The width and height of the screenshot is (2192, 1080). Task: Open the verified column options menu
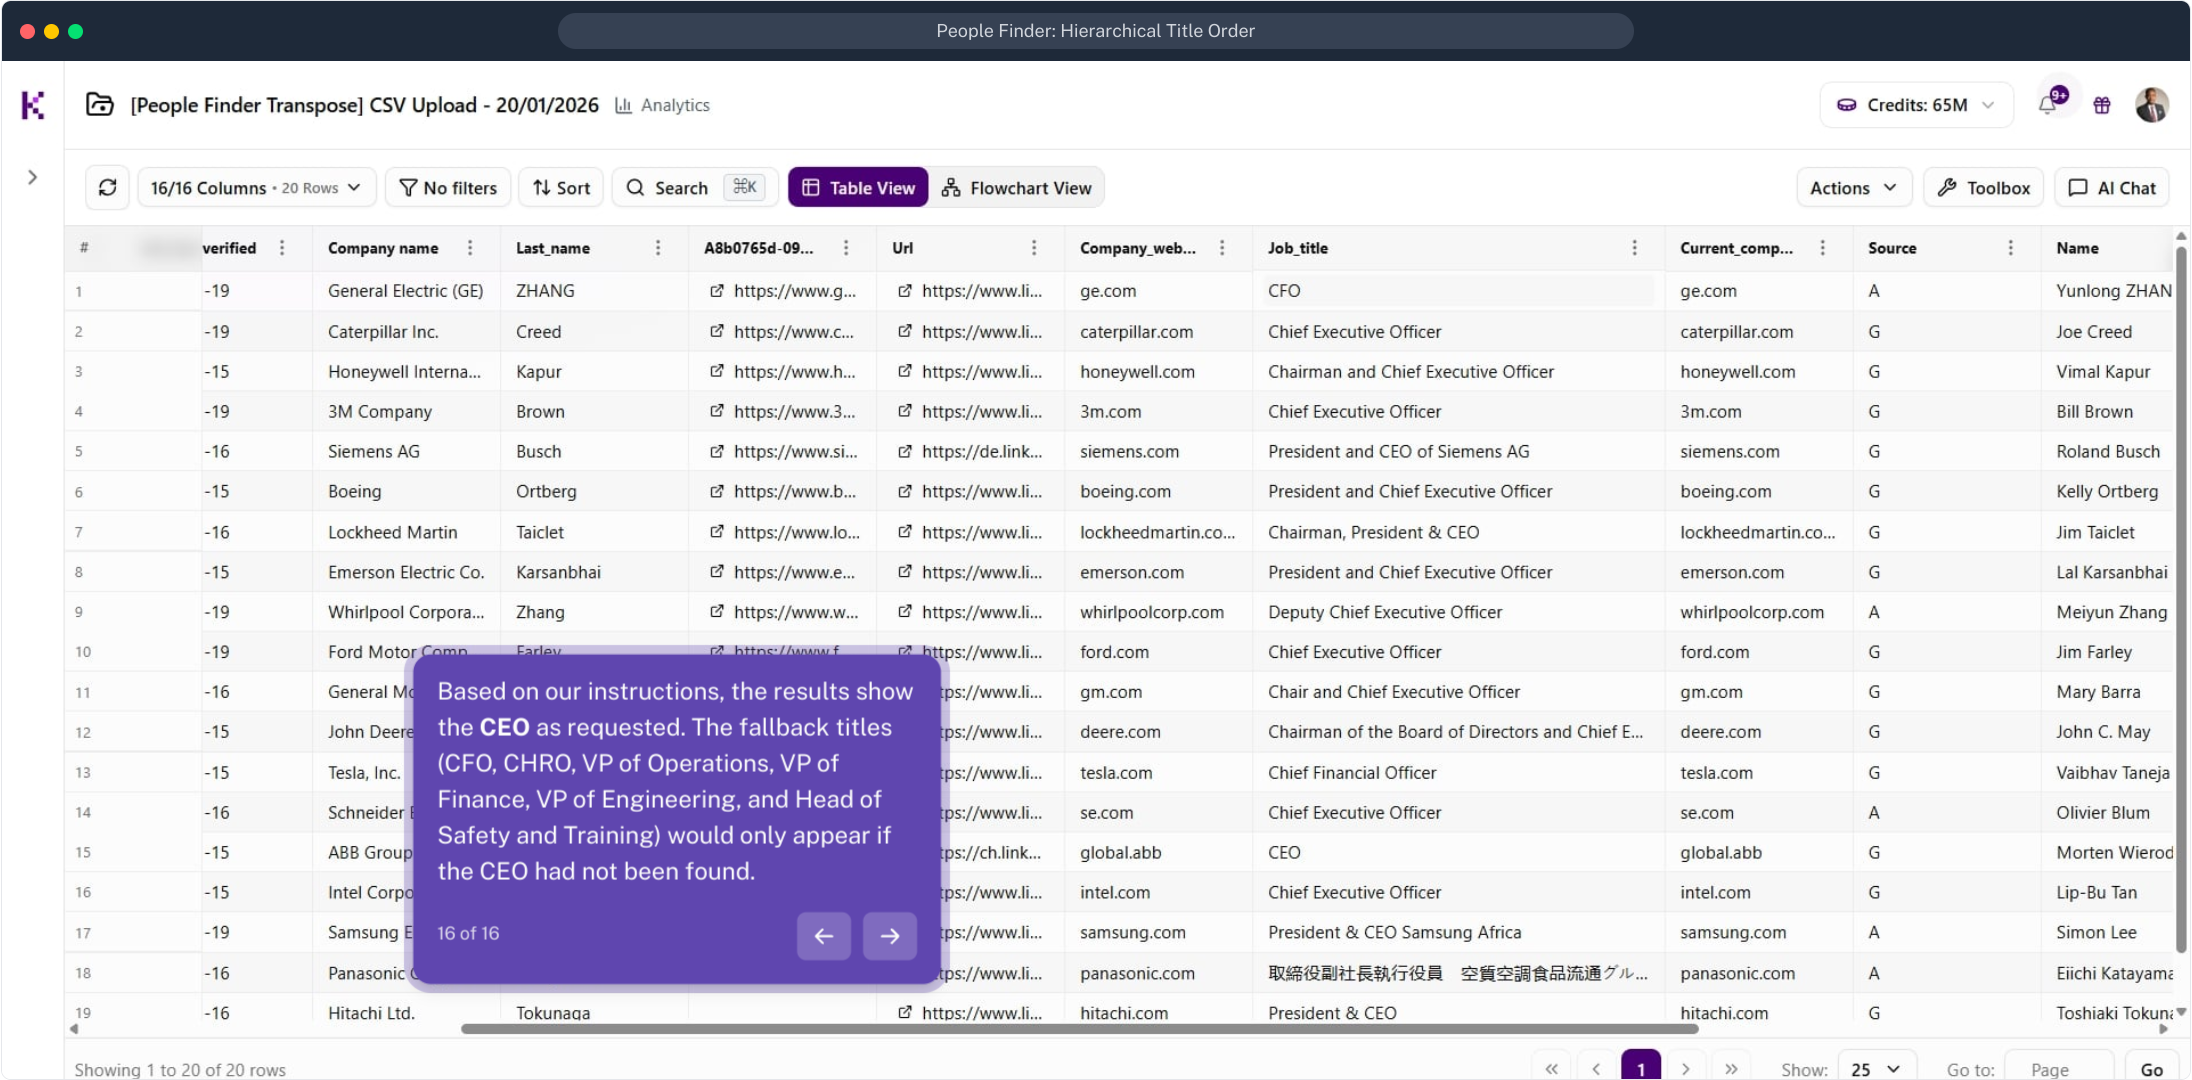[x=282, y=248]
